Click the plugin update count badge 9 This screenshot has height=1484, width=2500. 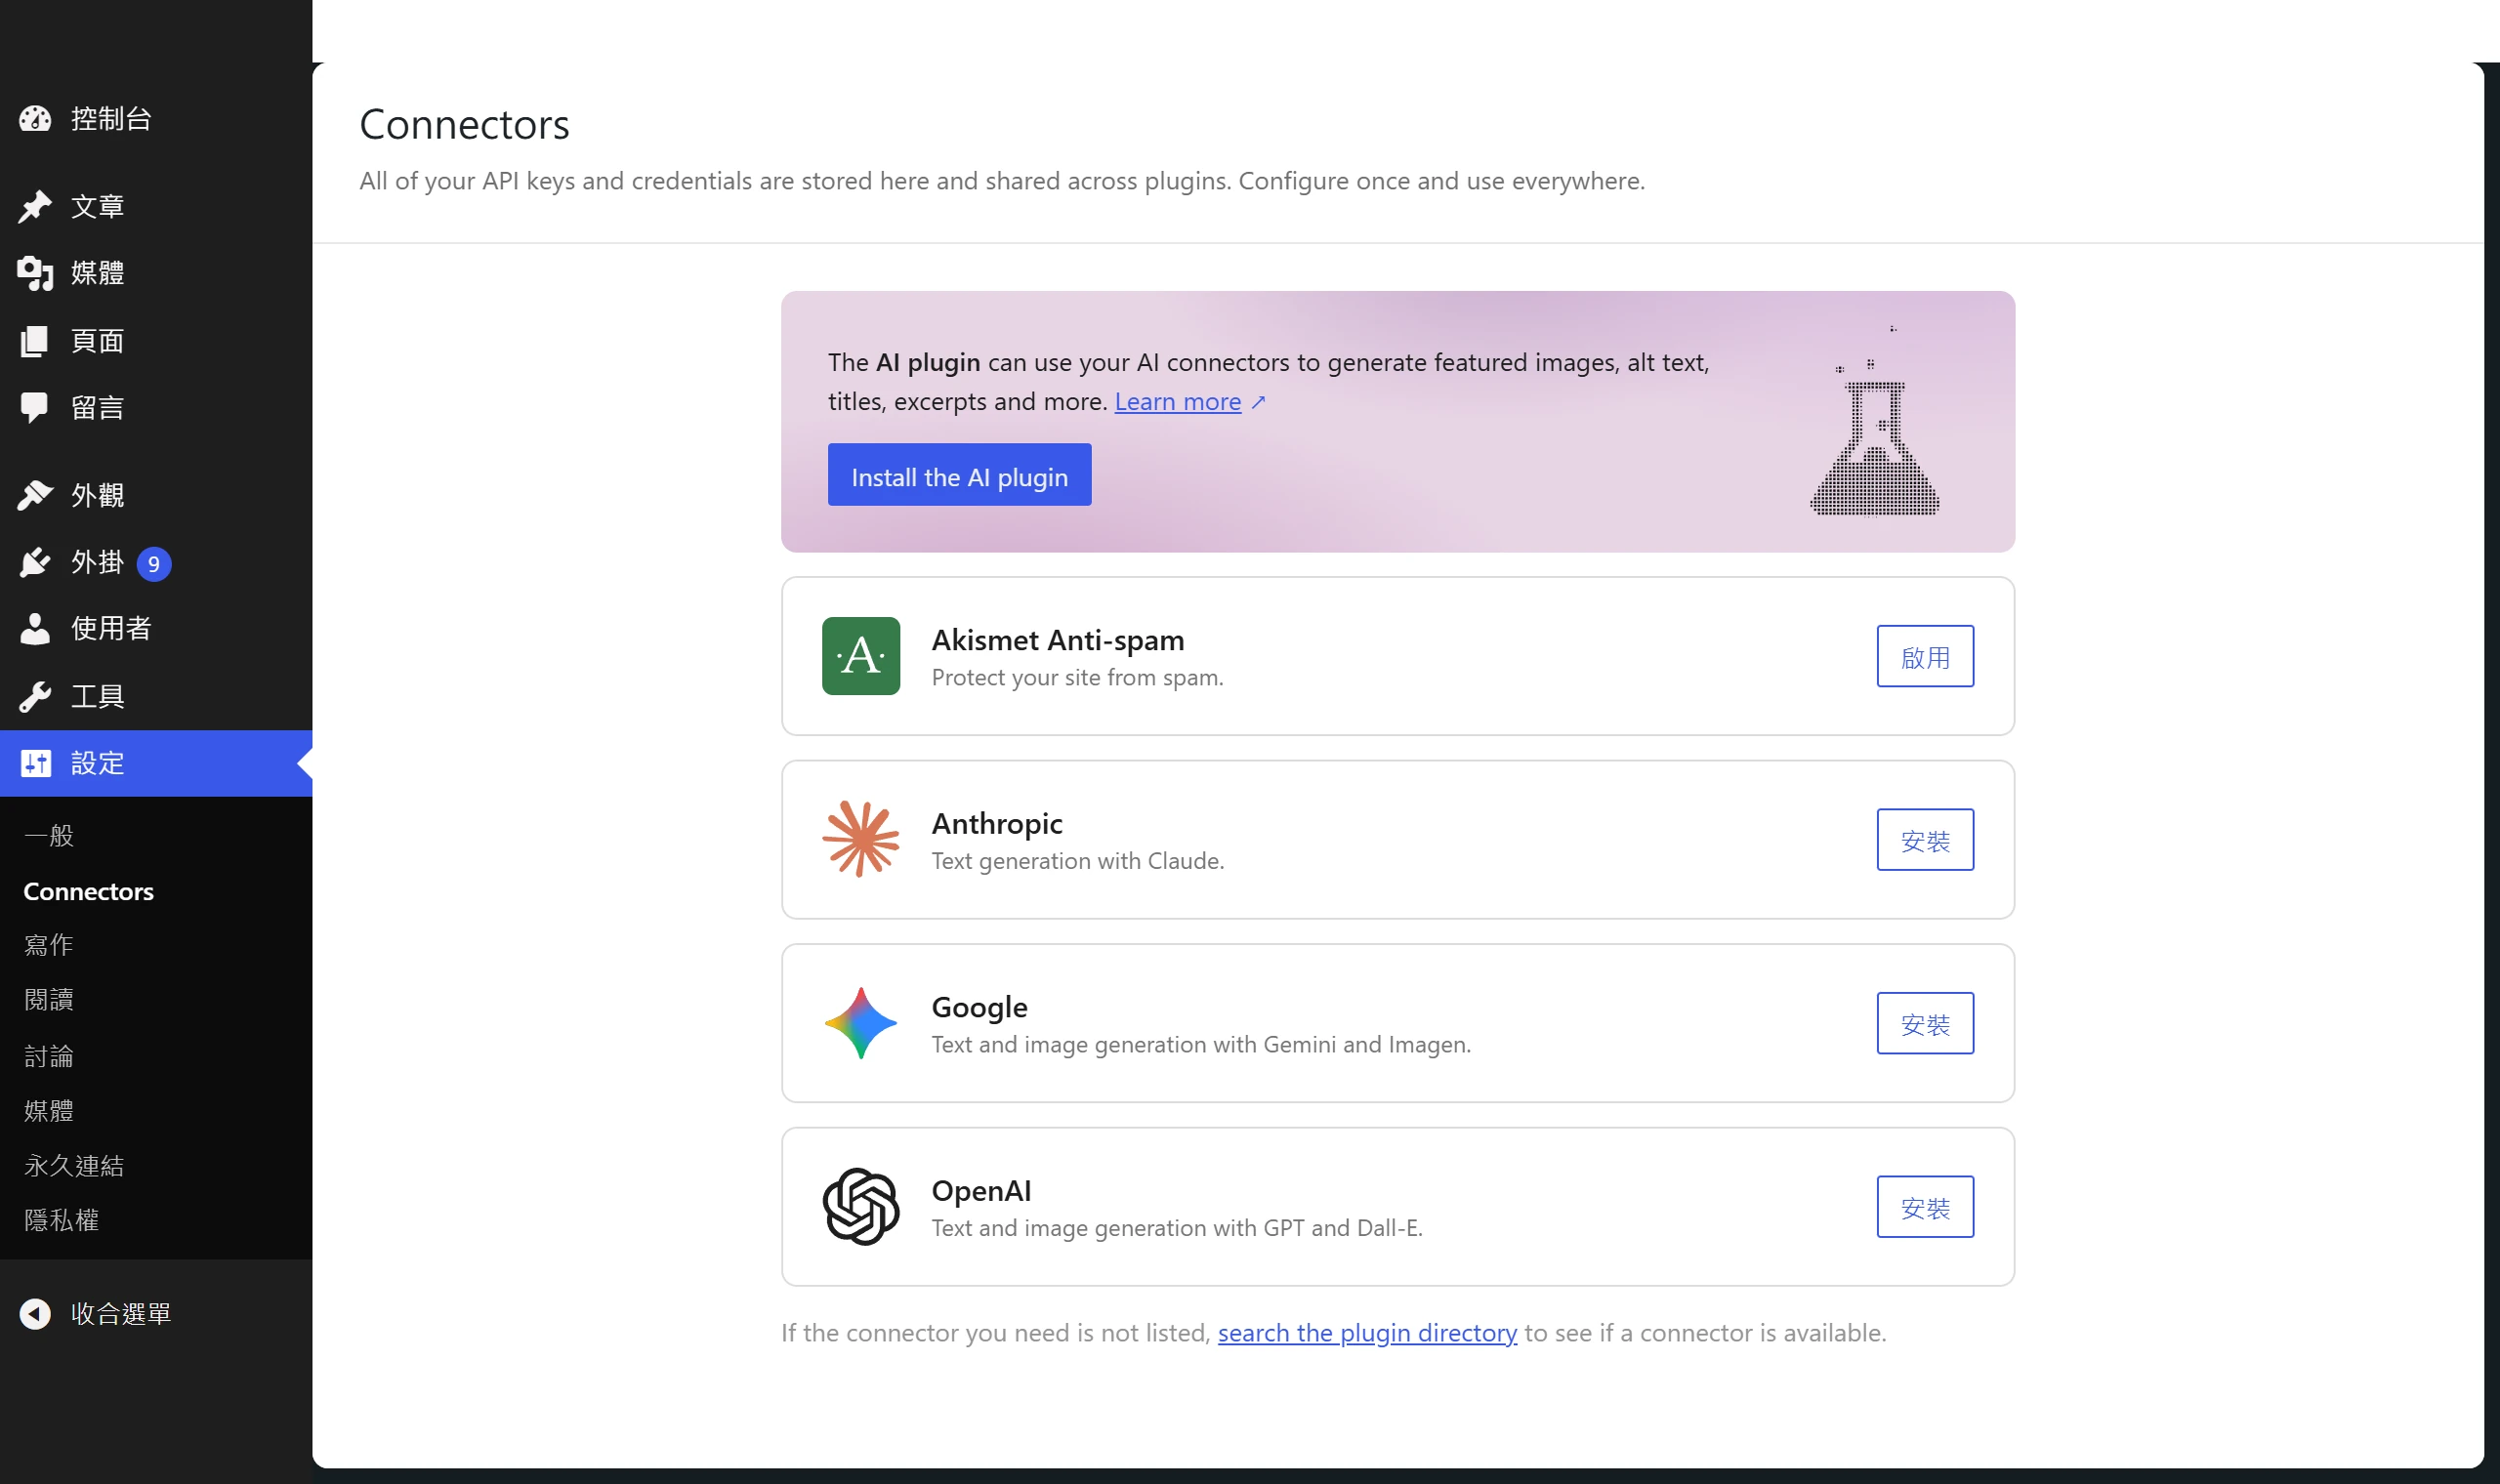click(154, 564)
